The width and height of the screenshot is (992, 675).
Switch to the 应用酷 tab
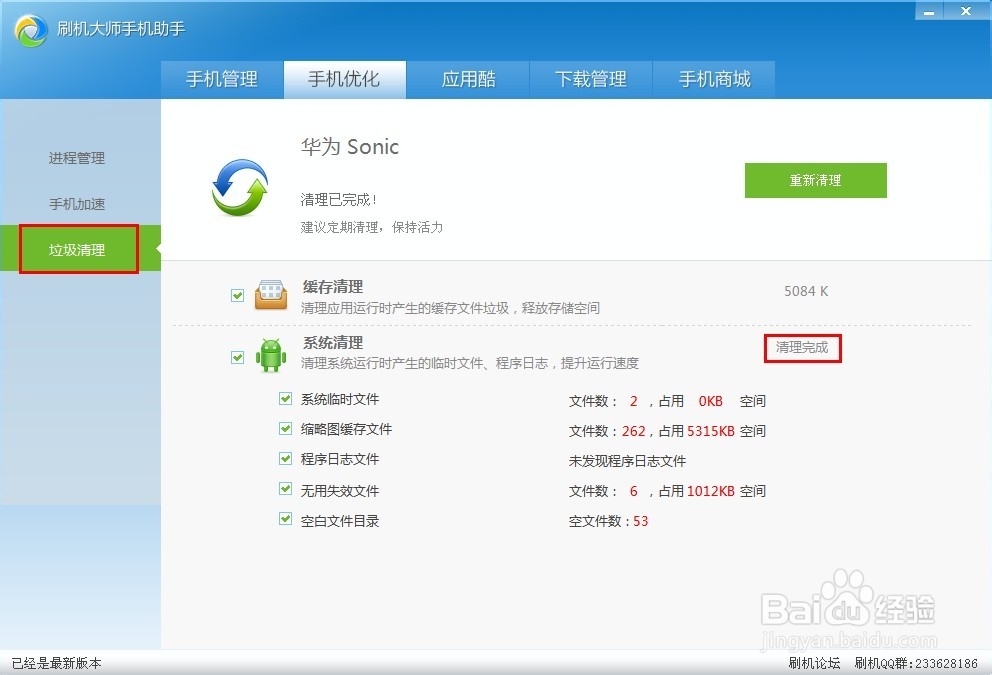tap(468, 80)
